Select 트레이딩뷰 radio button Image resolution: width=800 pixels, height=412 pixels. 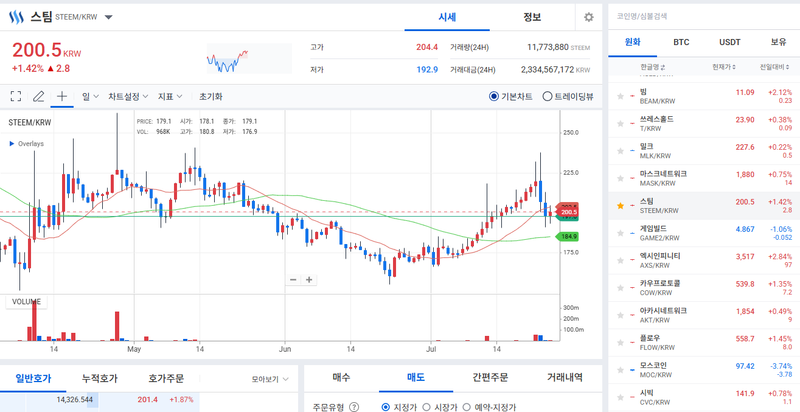547,96
